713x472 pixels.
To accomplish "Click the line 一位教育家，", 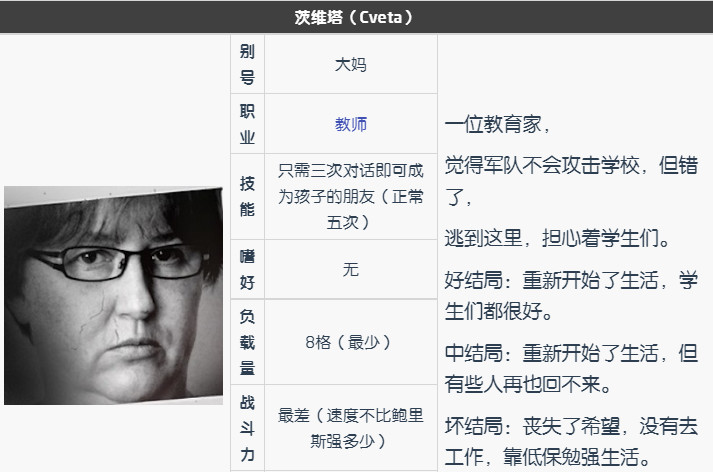I will 498,124.
